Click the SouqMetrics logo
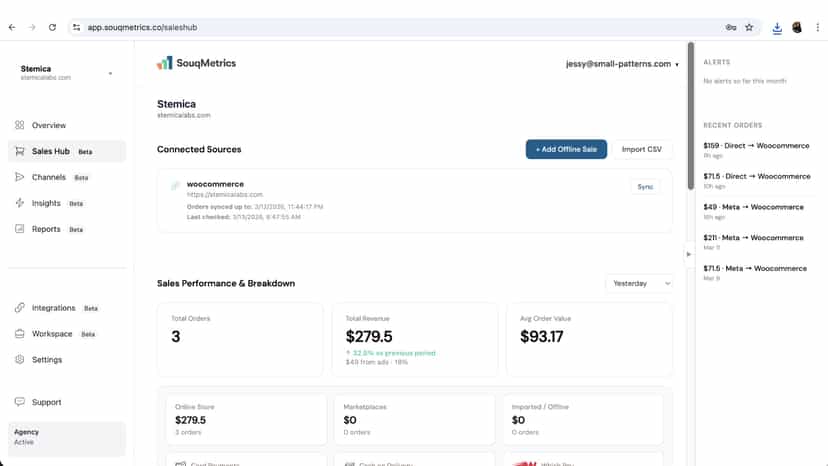Image resolution: width=828 pixels, height=466 pixels. pos(196,63)
